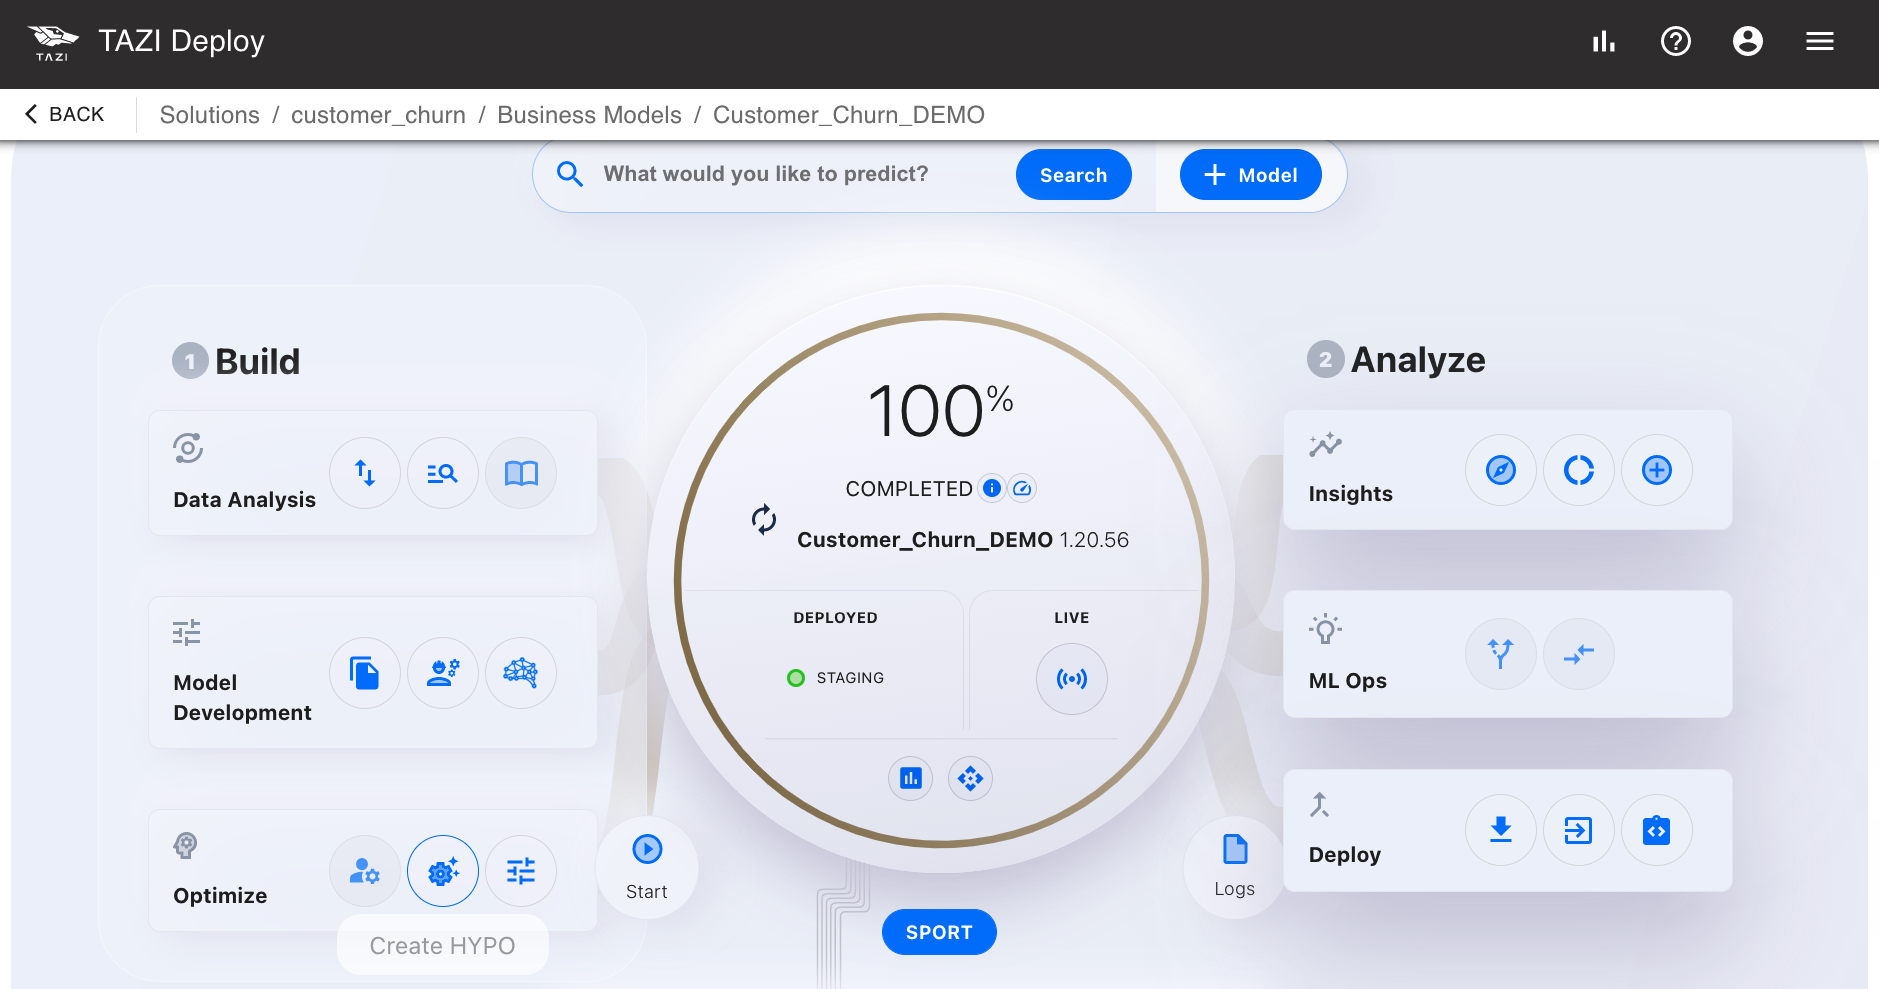1879x989 pixels.
Task: Go BACK to previous page
Action: pyautogui.click(x=65, y=114)
